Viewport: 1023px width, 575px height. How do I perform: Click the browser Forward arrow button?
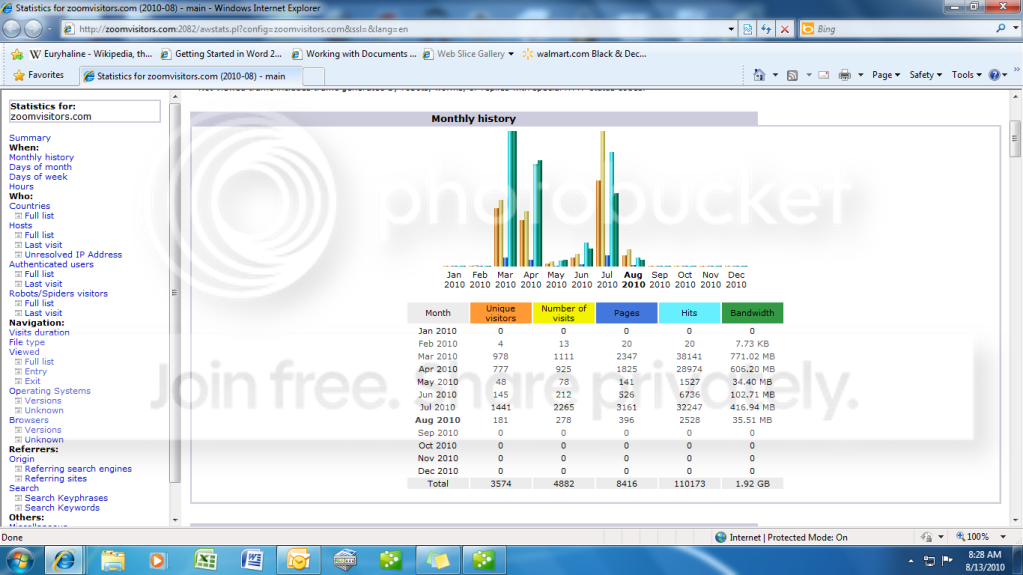click(x=33, y=29)
